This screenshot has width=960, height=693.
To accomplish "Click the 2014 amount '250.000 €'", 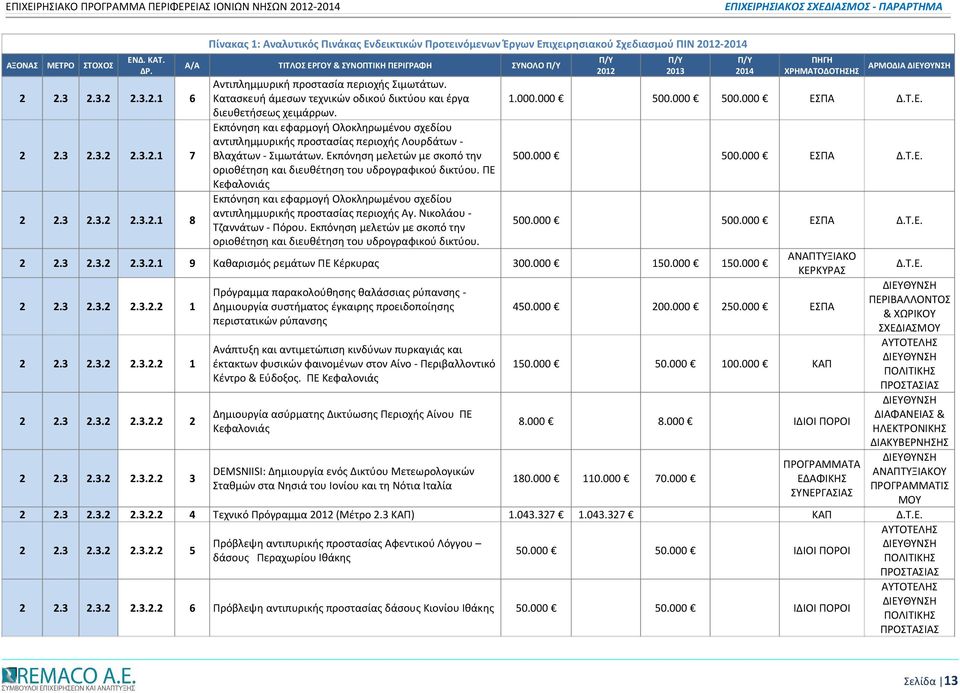I will (744, 307).
